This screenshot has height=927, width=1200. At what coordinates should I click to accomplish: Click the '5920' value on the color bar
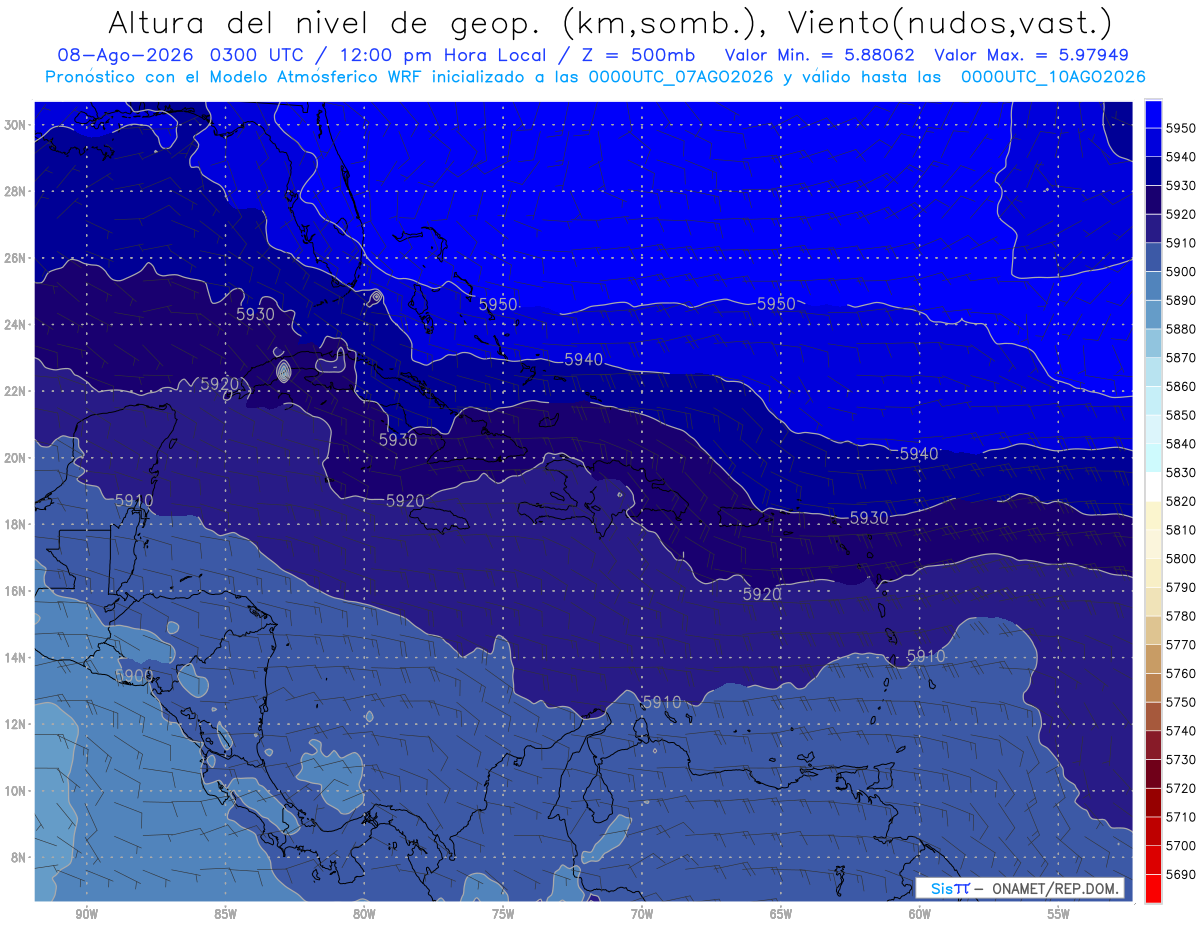(x=1183, y=214)
